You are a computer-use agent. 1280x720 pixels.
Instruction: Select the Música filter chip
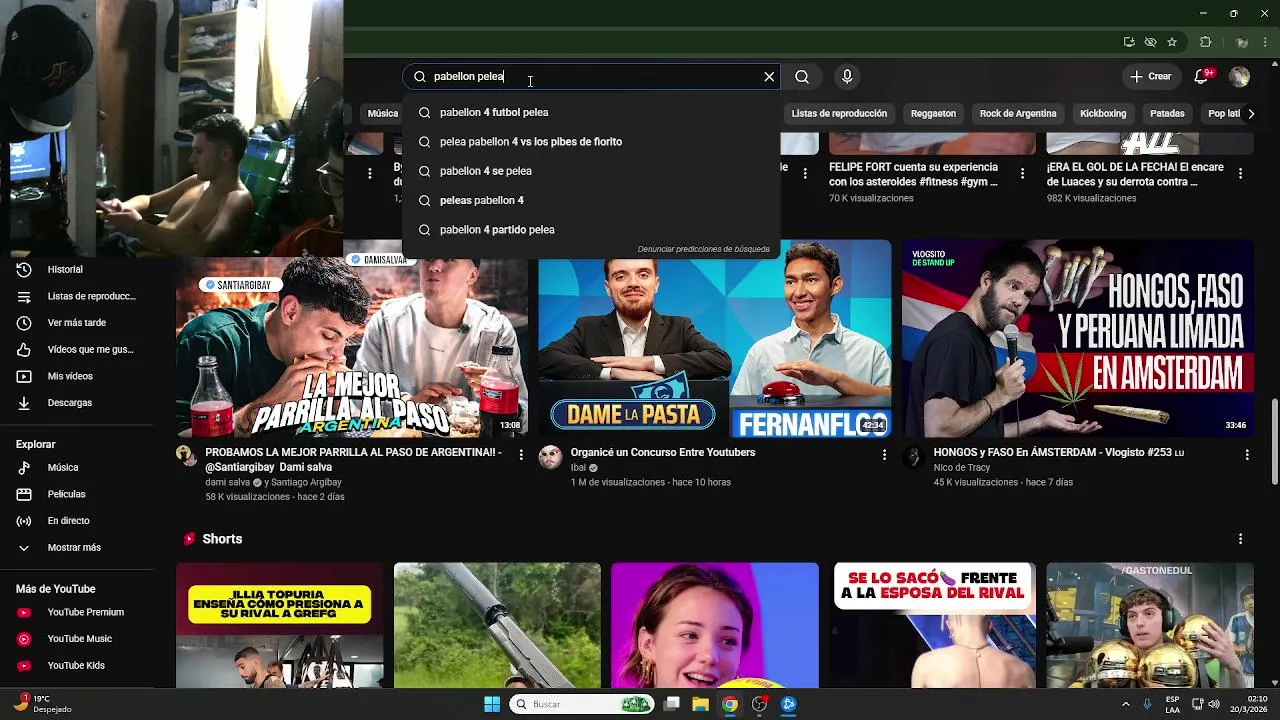(382, 114)
